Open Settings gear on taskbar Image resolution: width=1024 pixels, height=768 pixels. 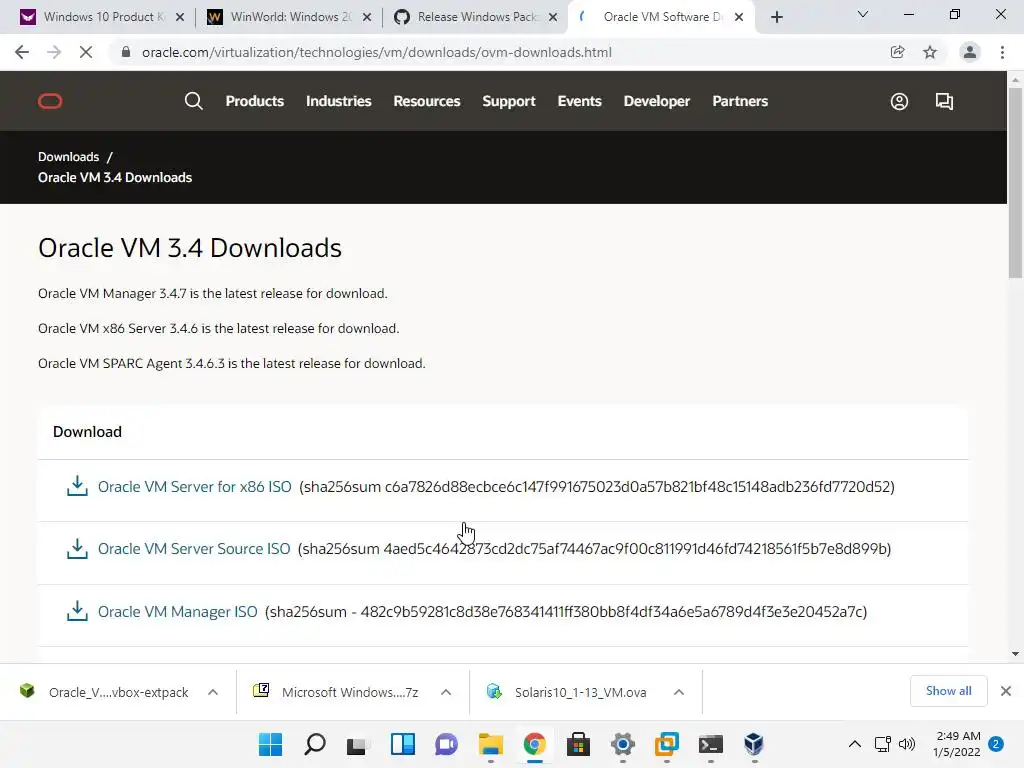click(622, 744)
